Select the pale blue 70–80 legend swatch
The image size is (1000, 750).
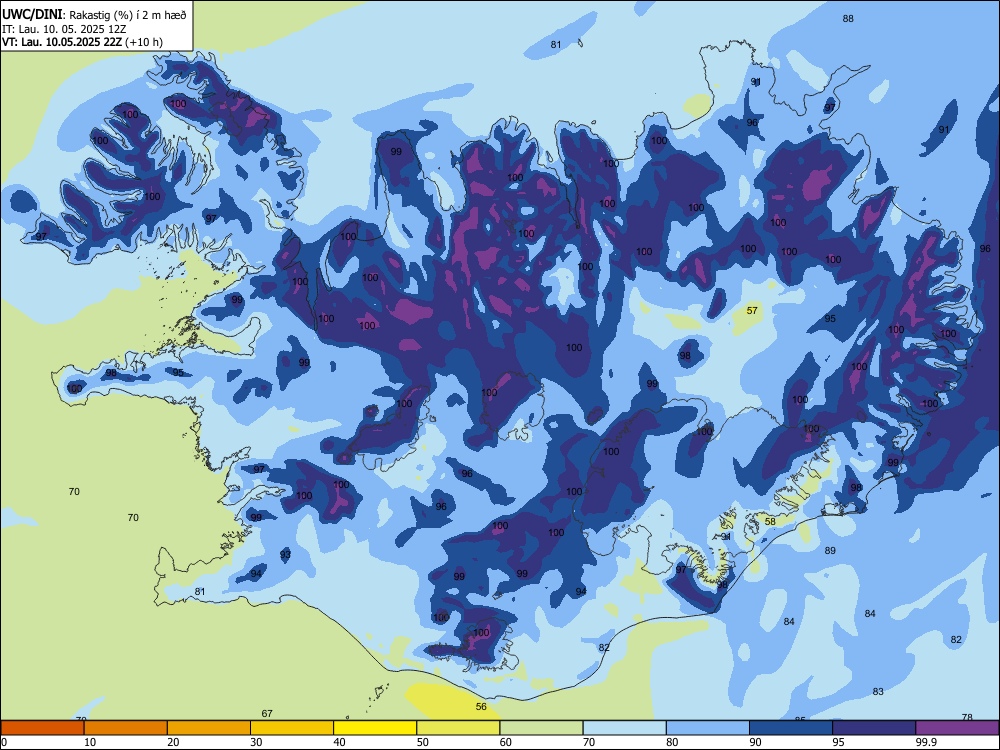[624, 728]
